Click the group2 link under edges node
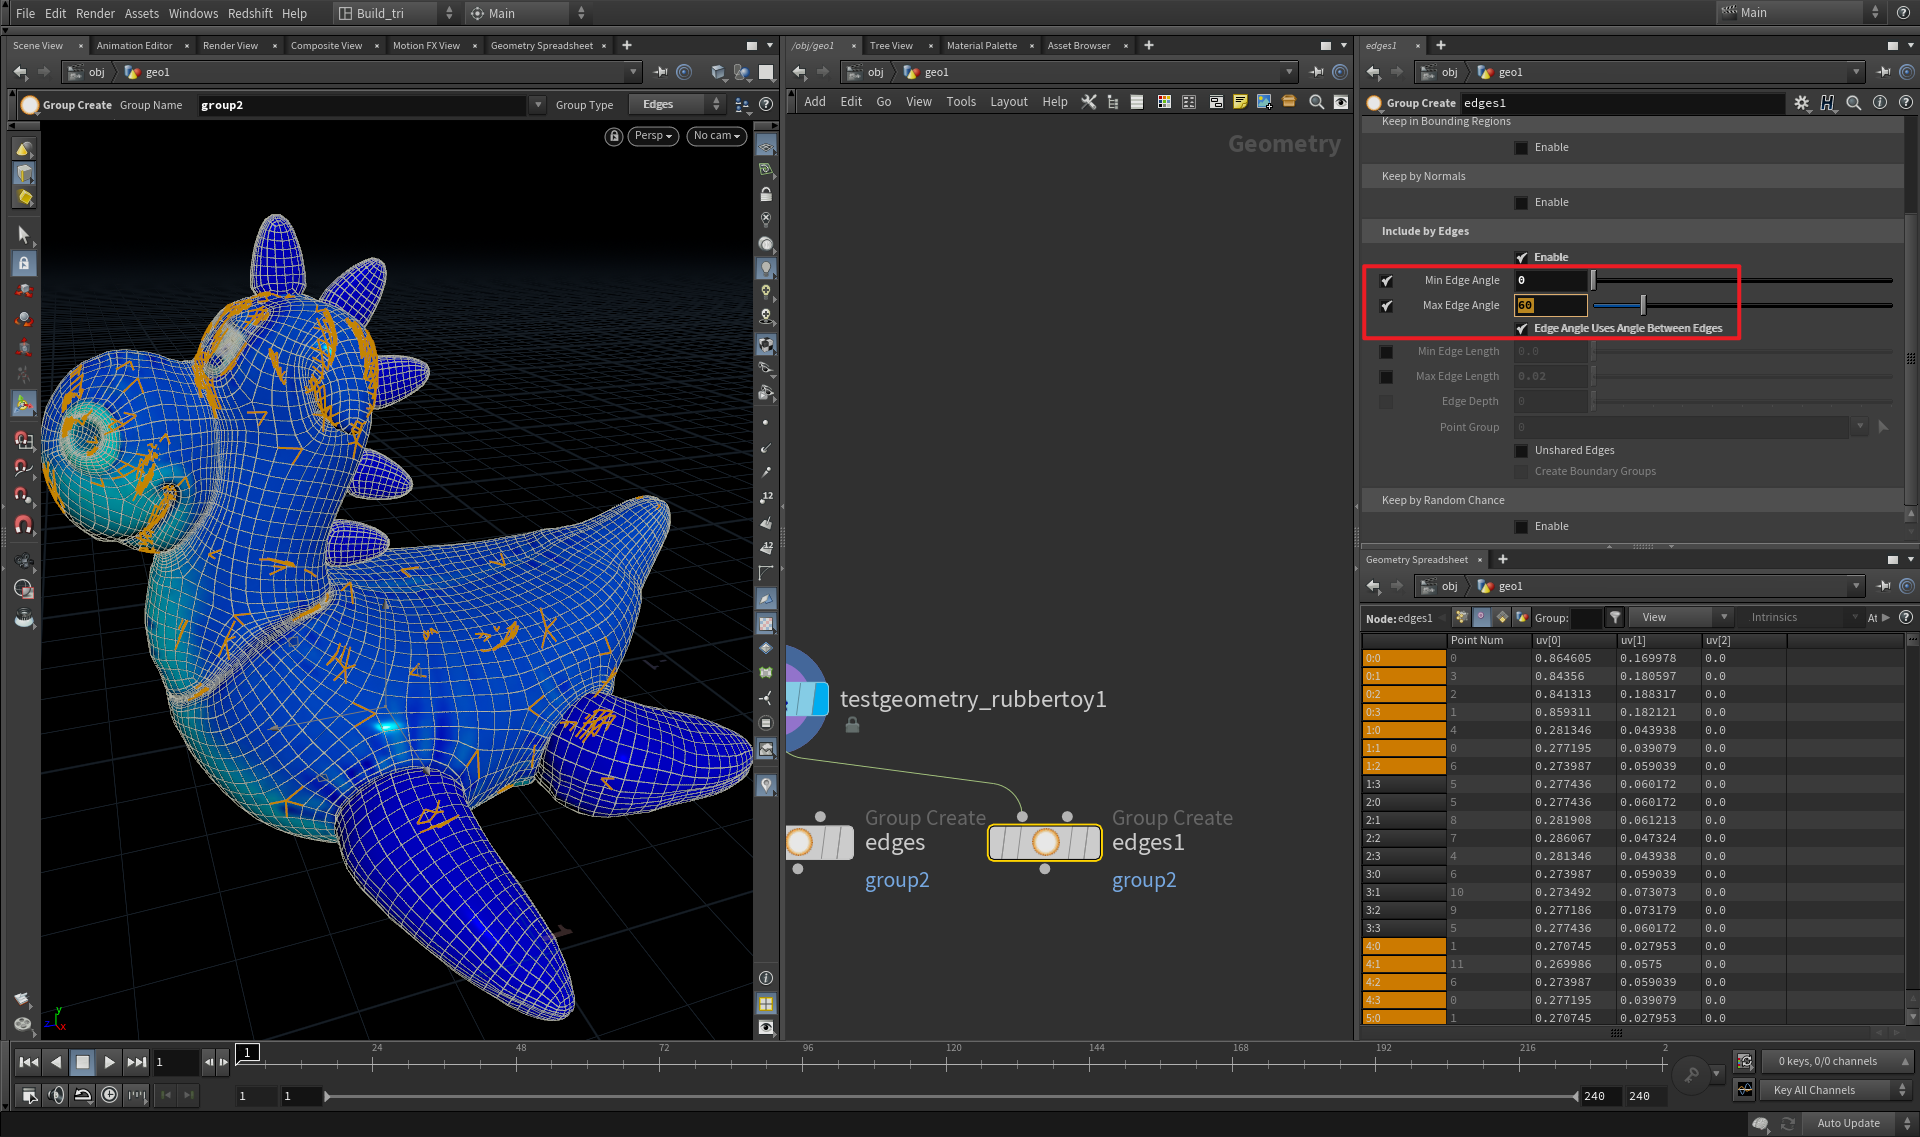Image resolution: width=1920 pixels, height=1137 pixels. click(897, 880)
